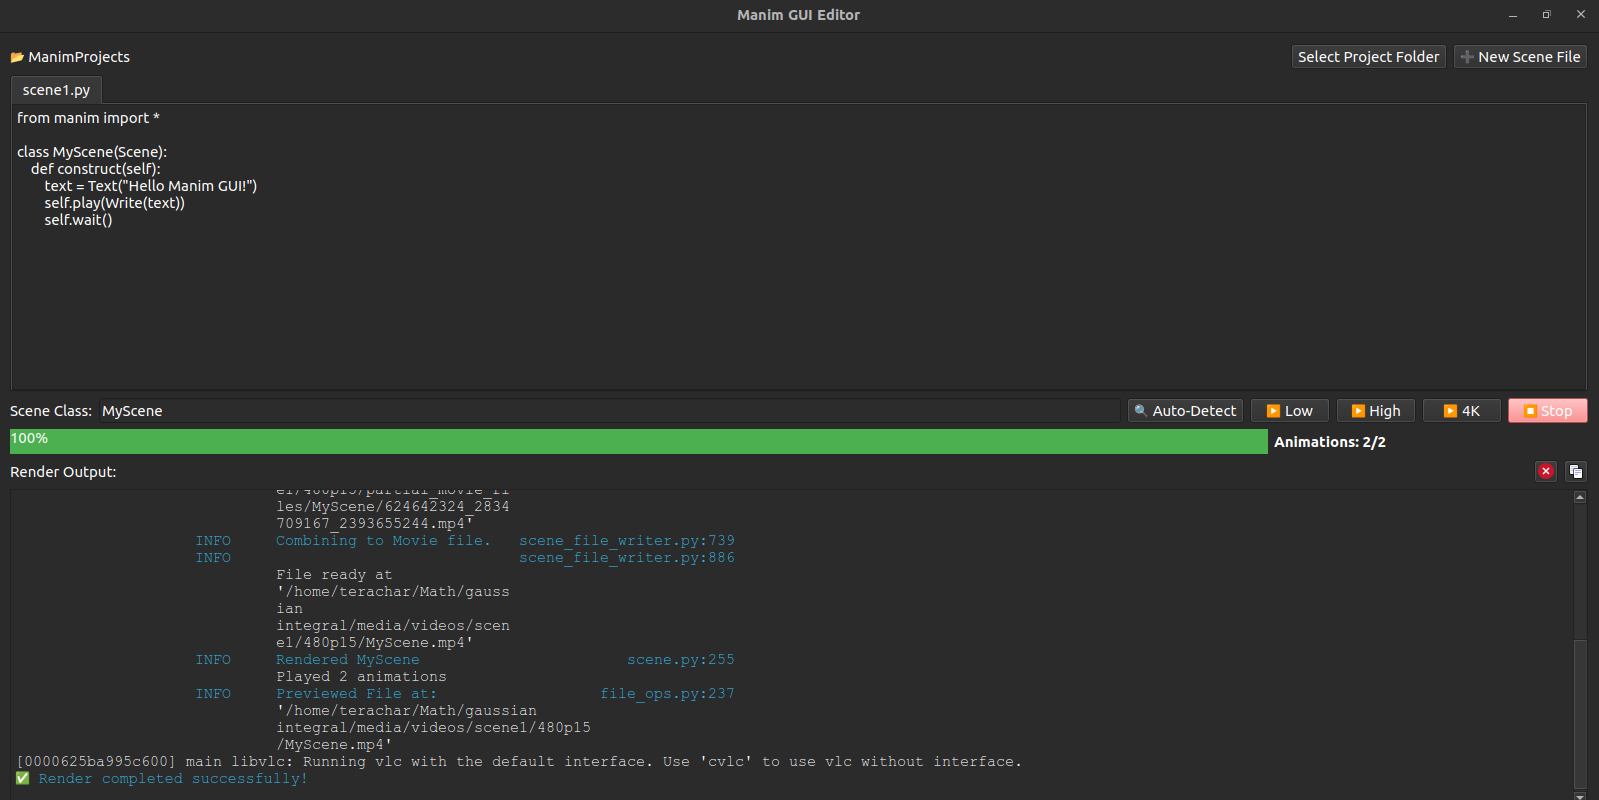Close the Manim GUI Editor window
This screenshot has height=800, width=1599.
click(1581, 14)
